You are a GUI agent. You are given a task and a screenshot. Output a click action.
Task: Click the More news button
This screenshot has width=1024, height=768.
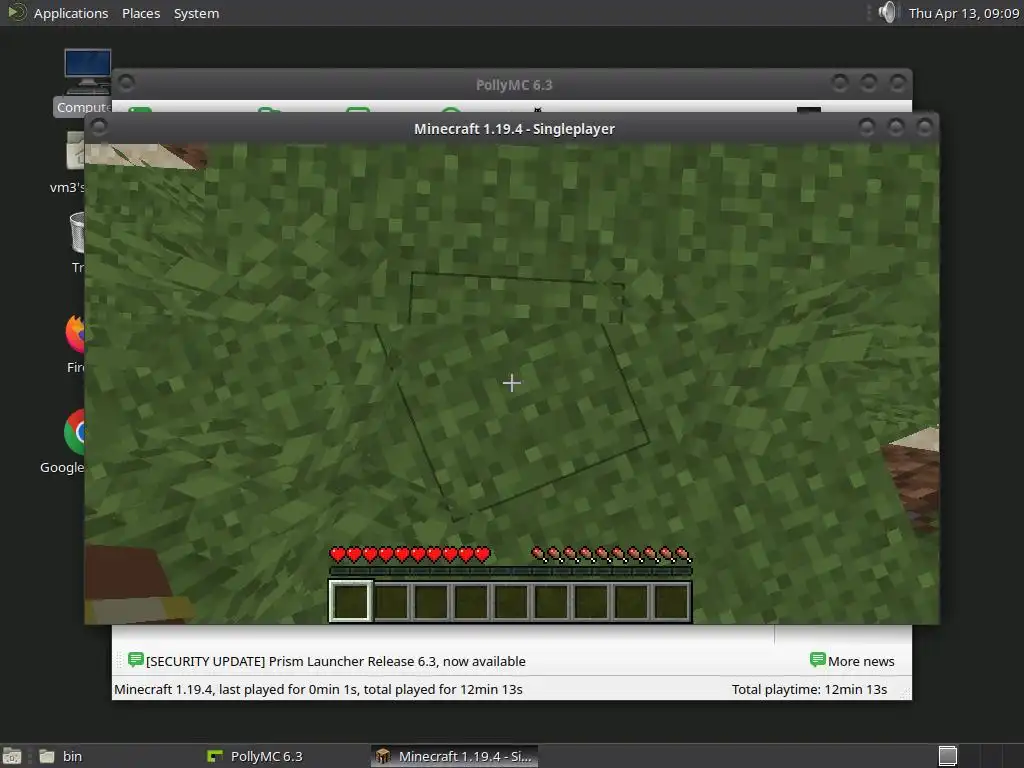coord(852,661)
